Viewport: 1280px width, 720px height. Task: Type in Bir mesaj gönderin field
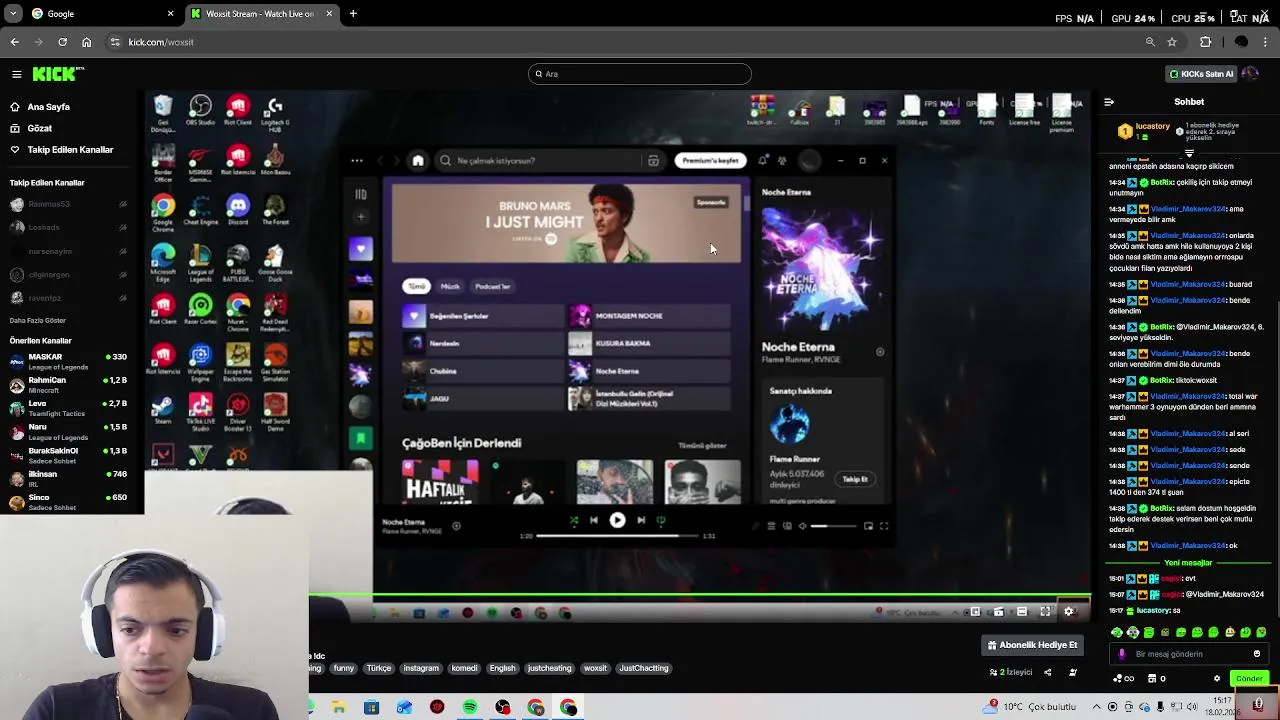tap(1188, 654)
